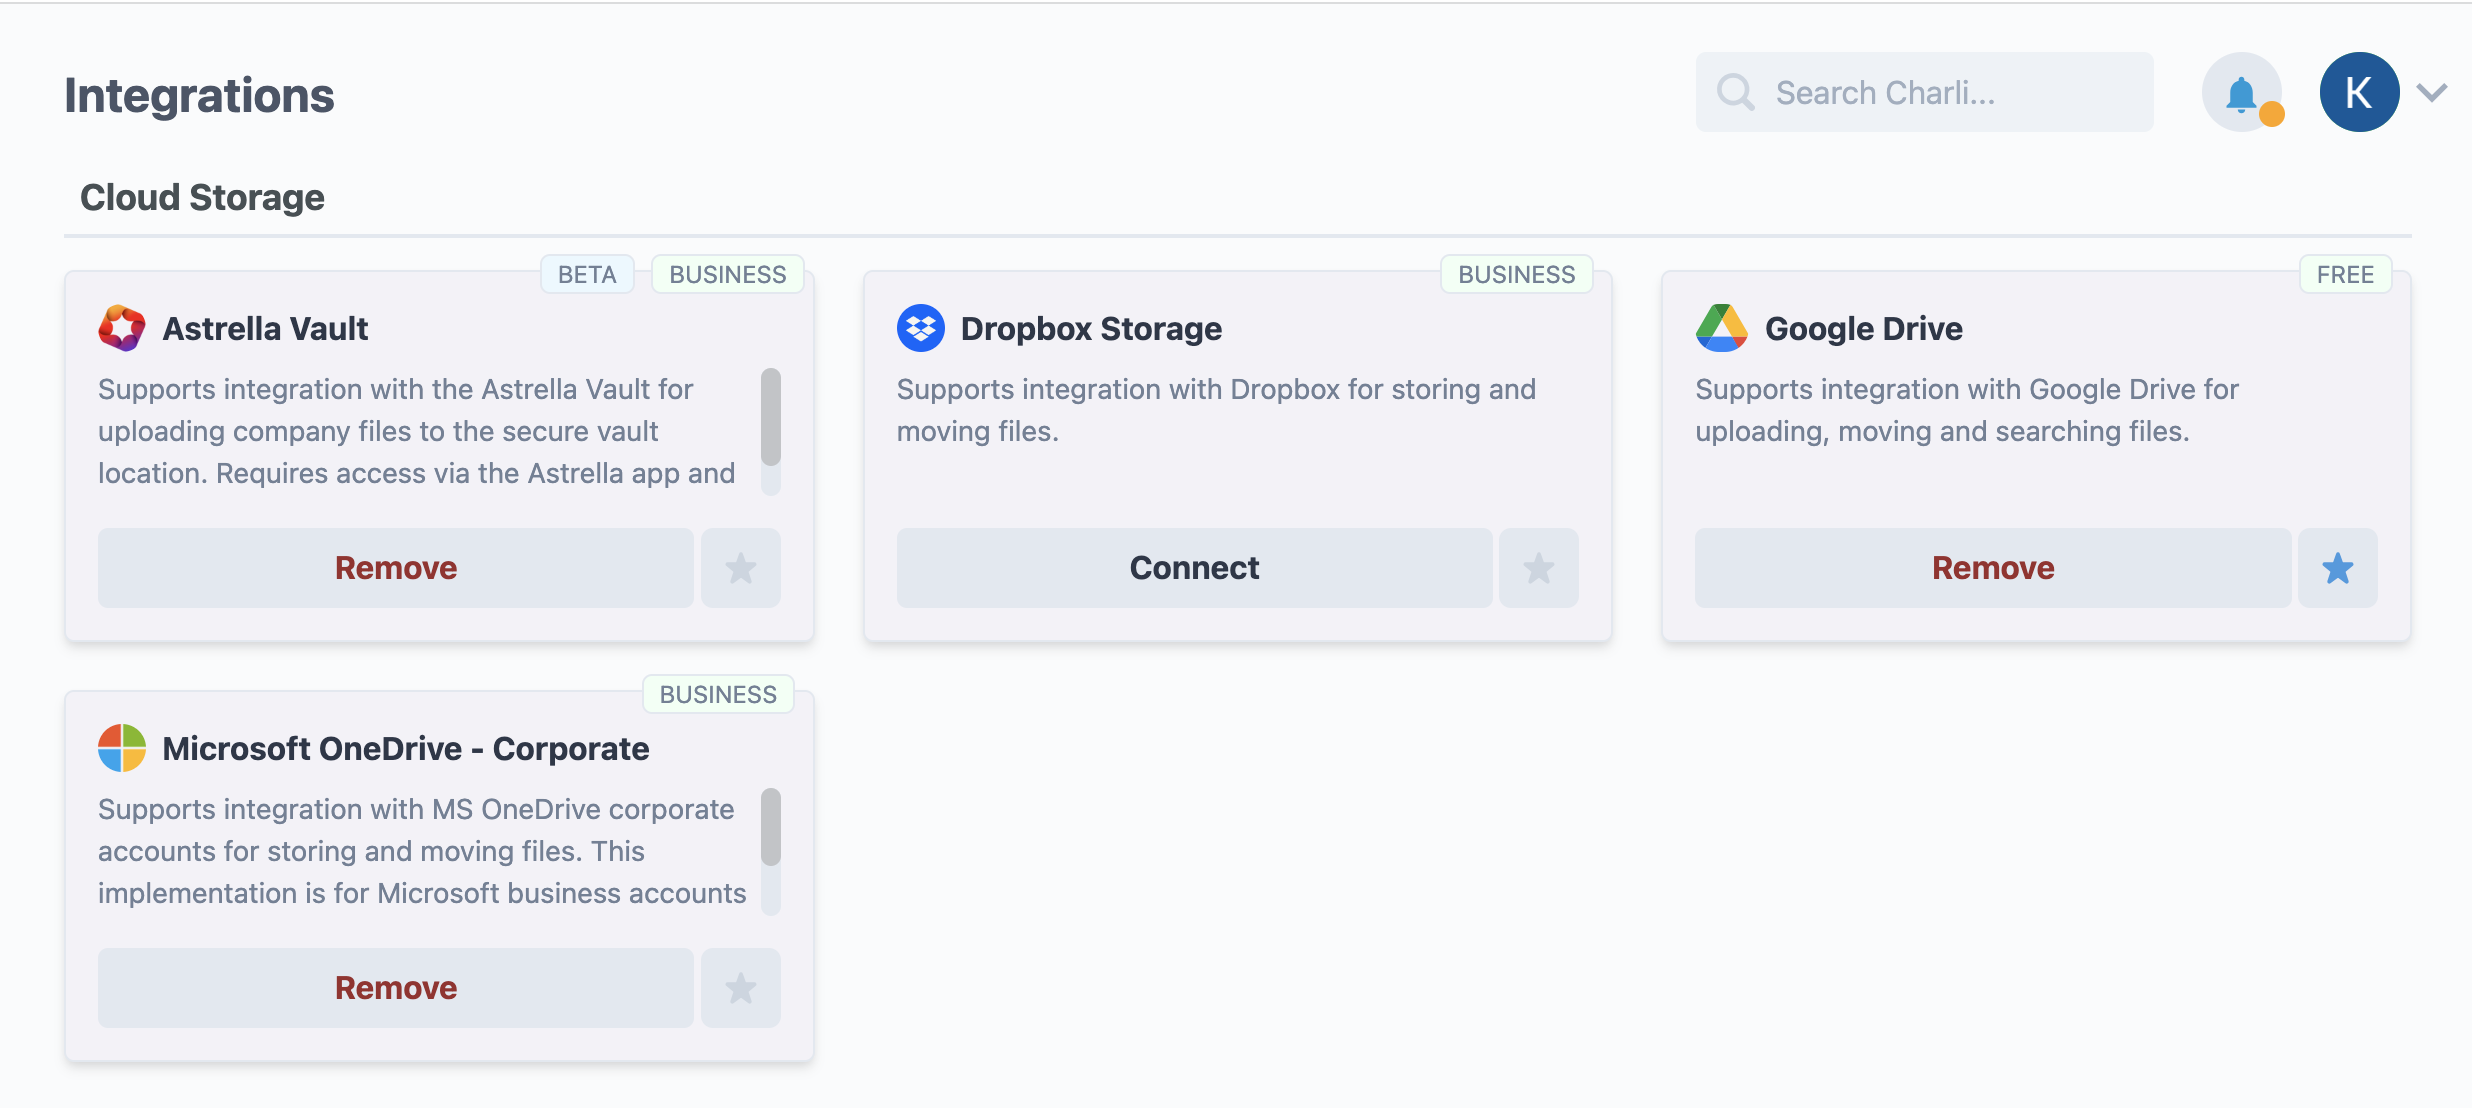Click the Astrella Vault card title
This screenshot has width=2472, height=1108.
point(265,329)
